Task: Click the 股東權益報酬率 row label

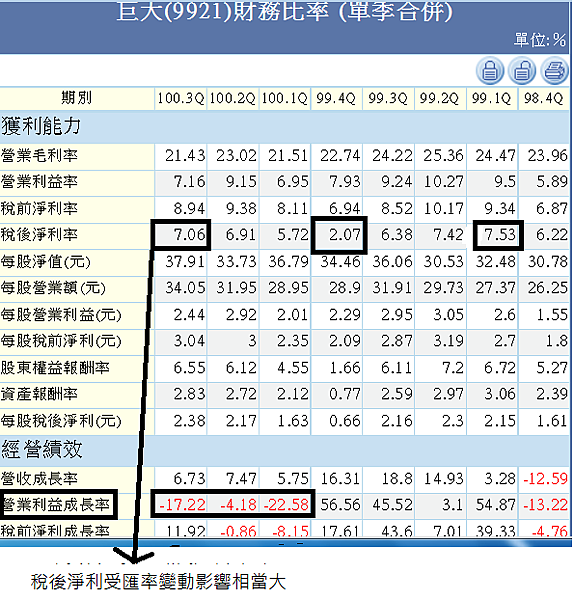Action: click(x=55, y=368)
